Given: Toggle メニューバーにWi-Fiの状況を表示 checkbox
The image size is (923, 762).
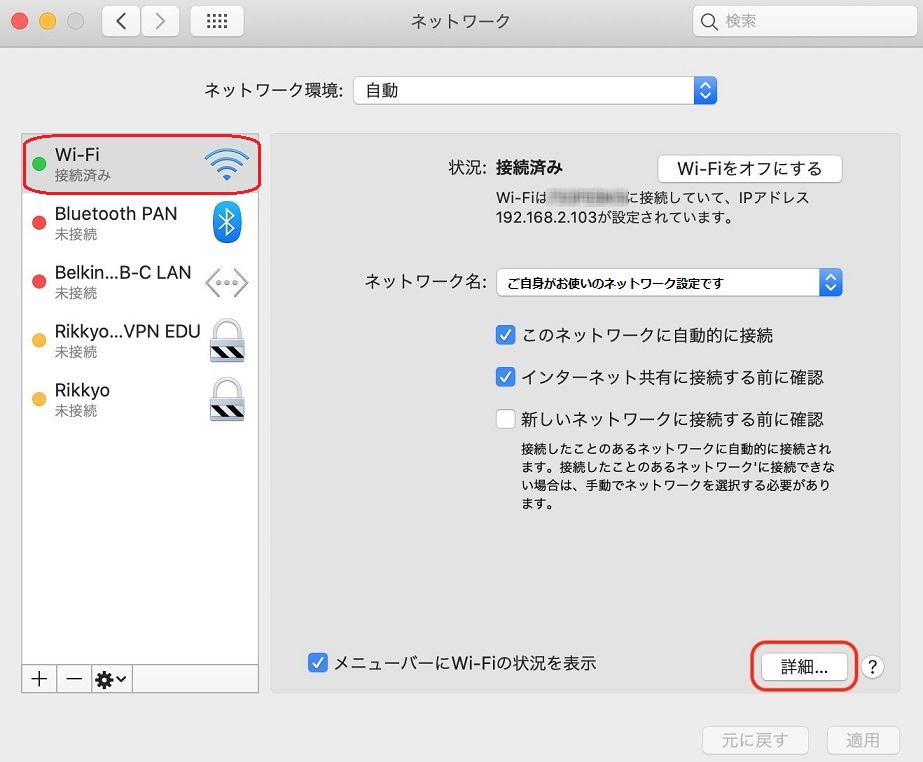Looking at the screenshot, I should tap(318, 663).
